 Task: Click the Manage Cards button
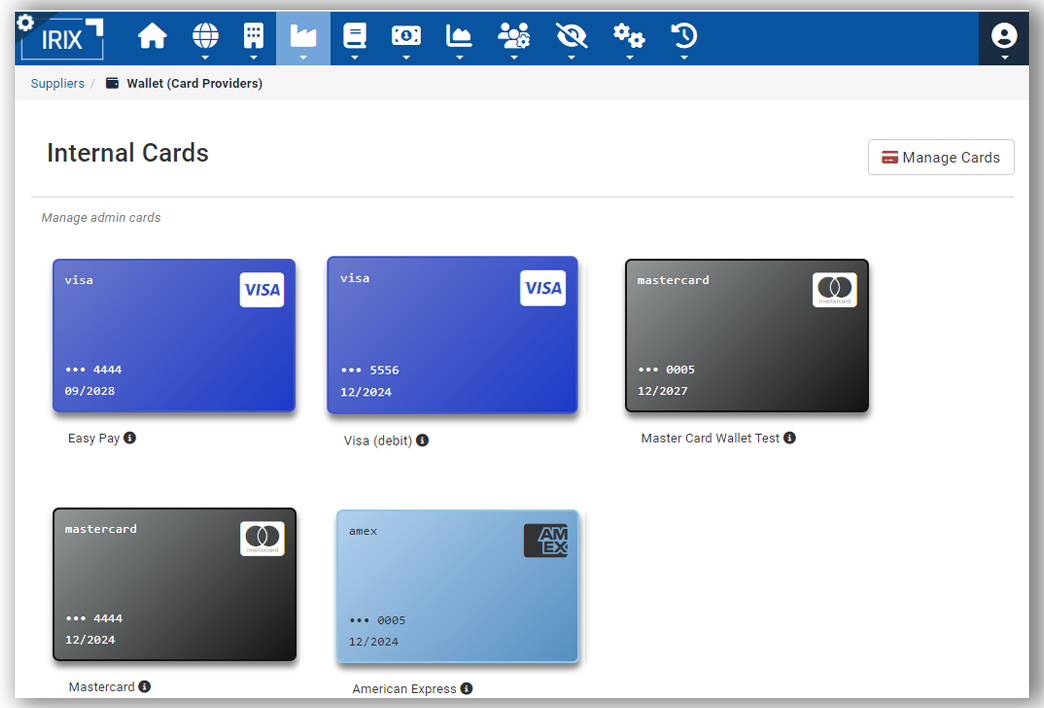[x=941, y=157]
